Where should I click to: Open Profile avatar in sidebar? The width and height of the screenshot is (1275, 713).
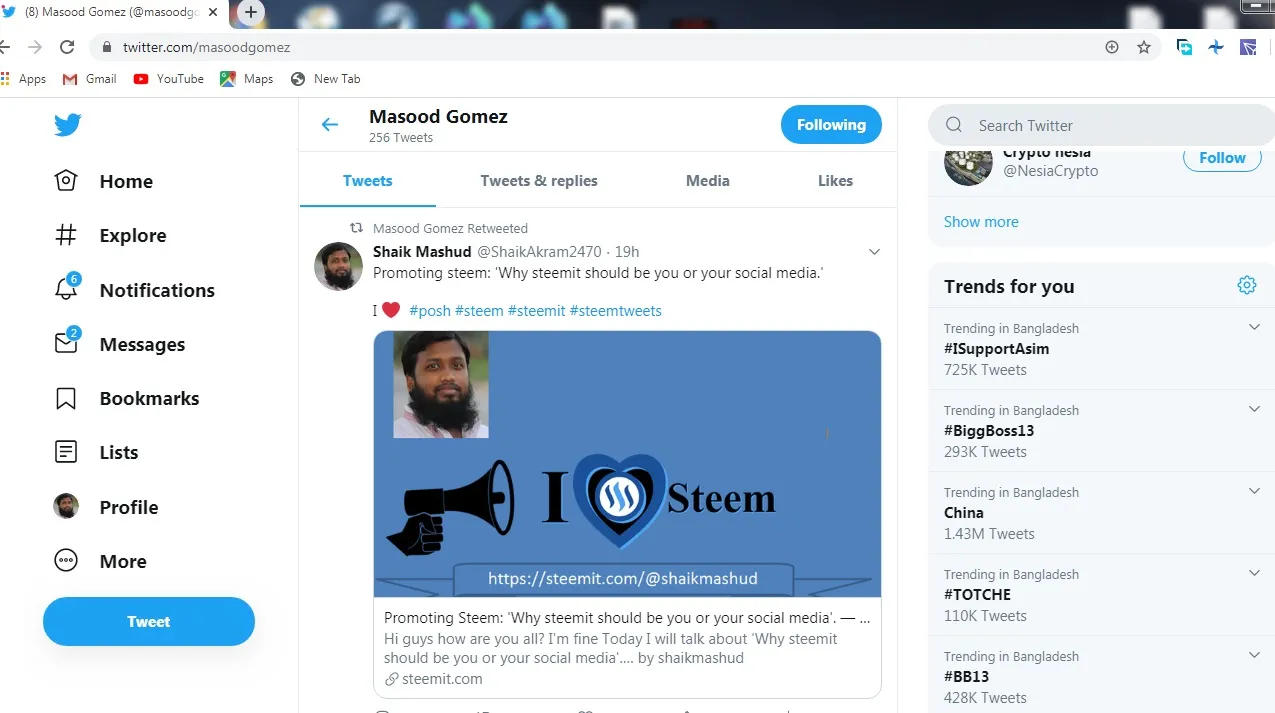[x=66, y=506]
